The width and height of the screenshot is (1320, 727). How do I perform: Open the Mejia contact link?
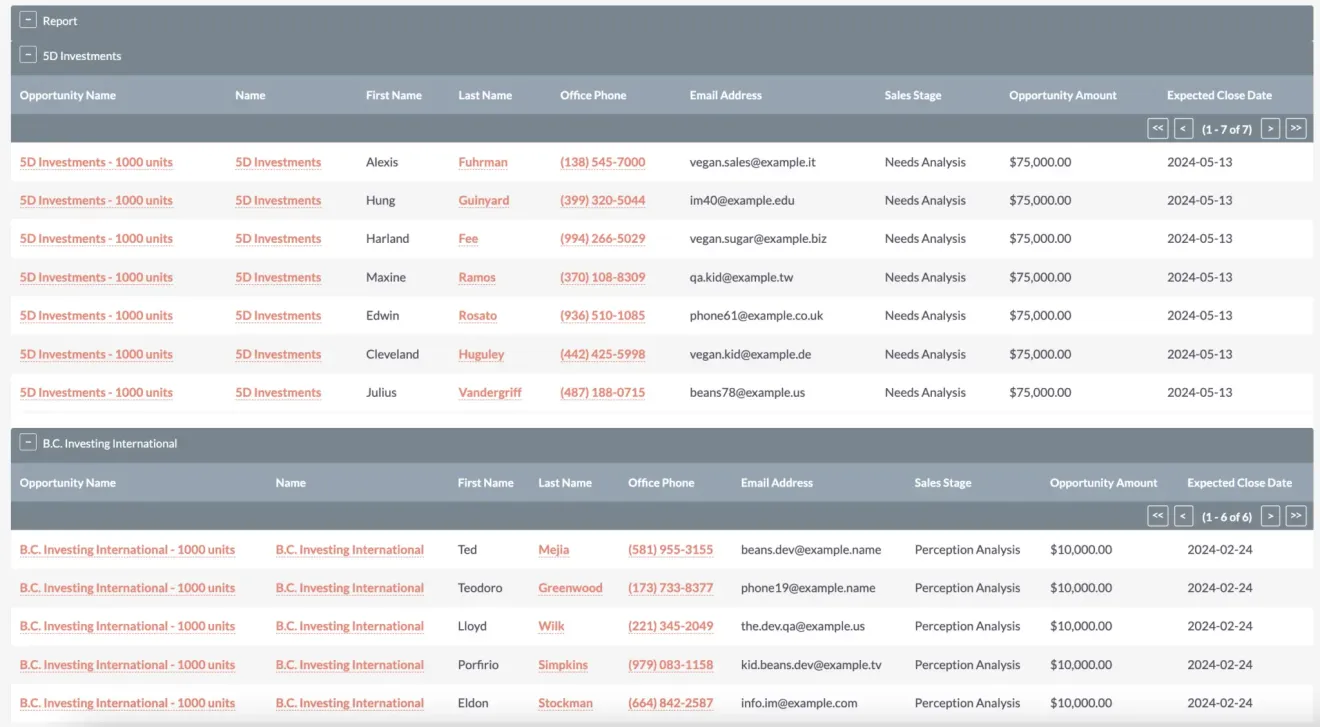pyautogui.click(x=553, y=549)
